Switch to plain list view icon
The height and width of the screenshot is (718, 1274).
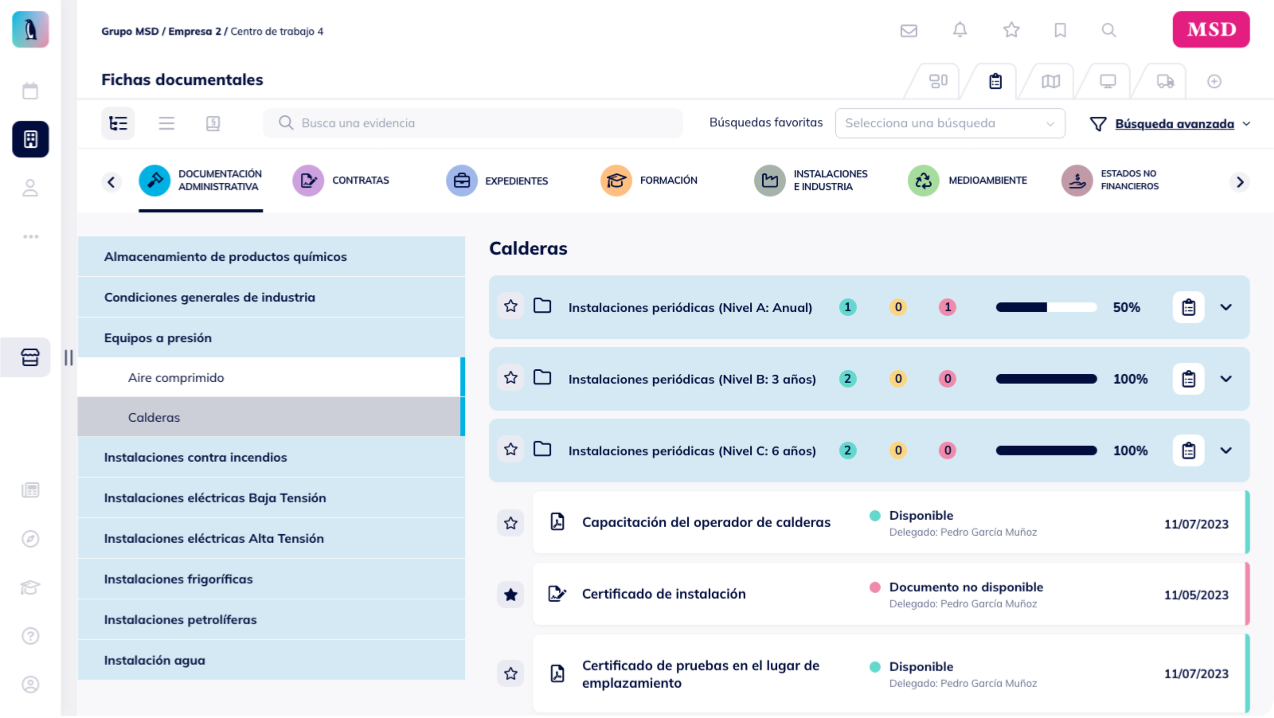coord(166,123)
